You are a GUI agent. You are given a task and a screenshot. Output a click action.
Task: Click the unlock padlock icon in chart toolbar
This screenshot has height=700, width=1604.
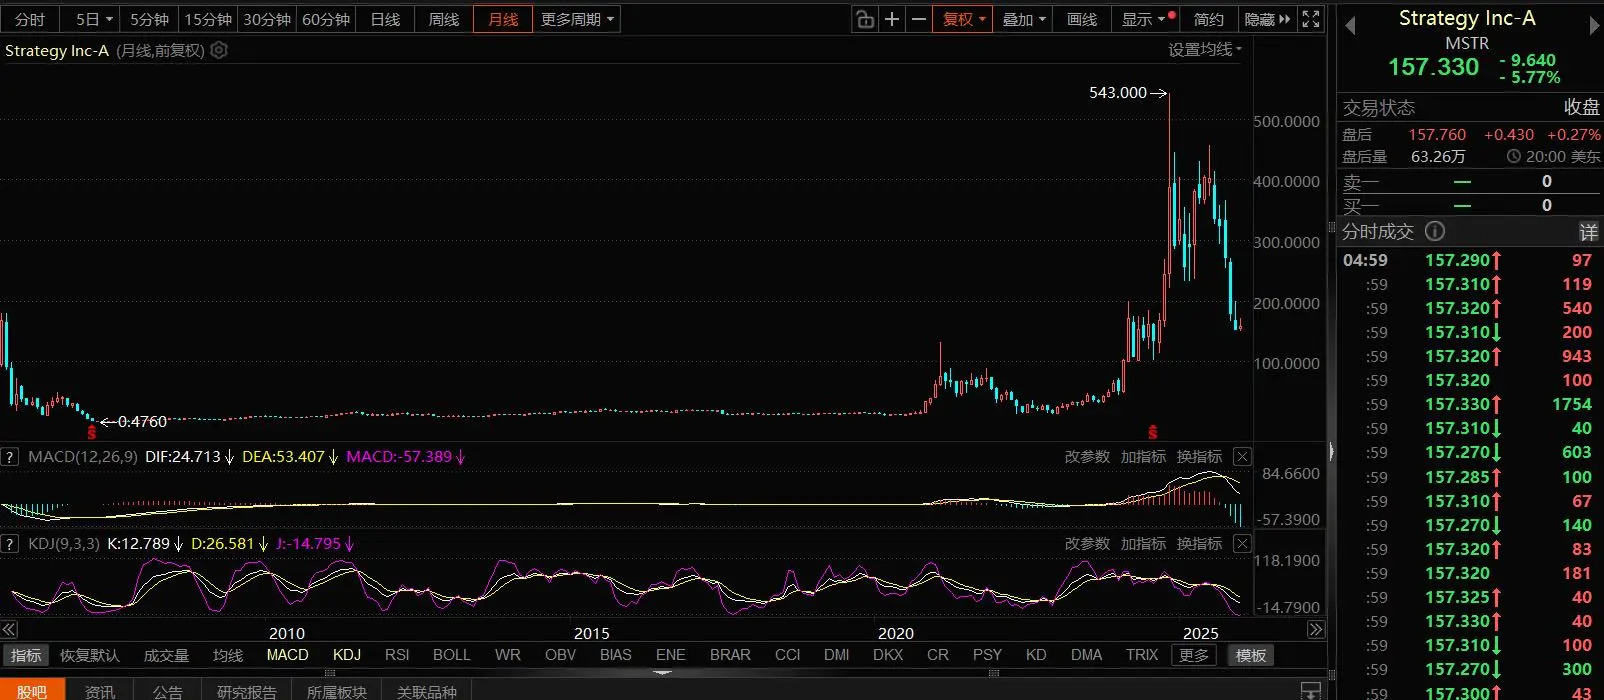pos(865,19)
